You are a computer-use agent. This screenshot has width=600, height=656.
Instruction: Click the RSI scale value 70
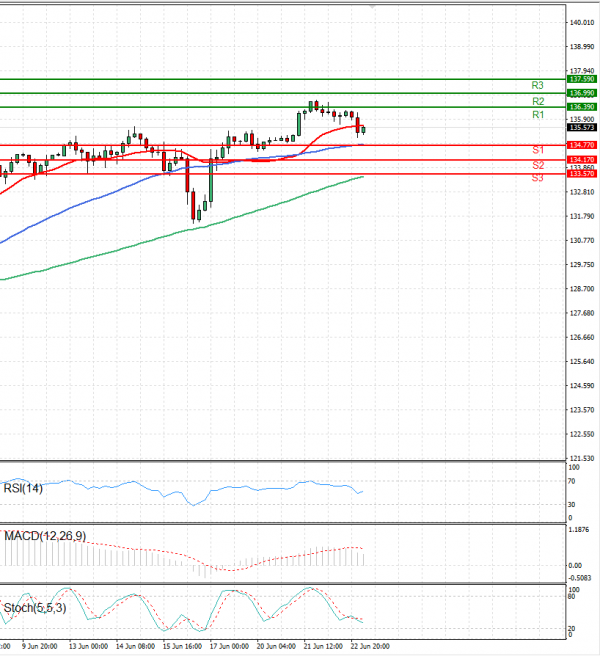(572, 482)
